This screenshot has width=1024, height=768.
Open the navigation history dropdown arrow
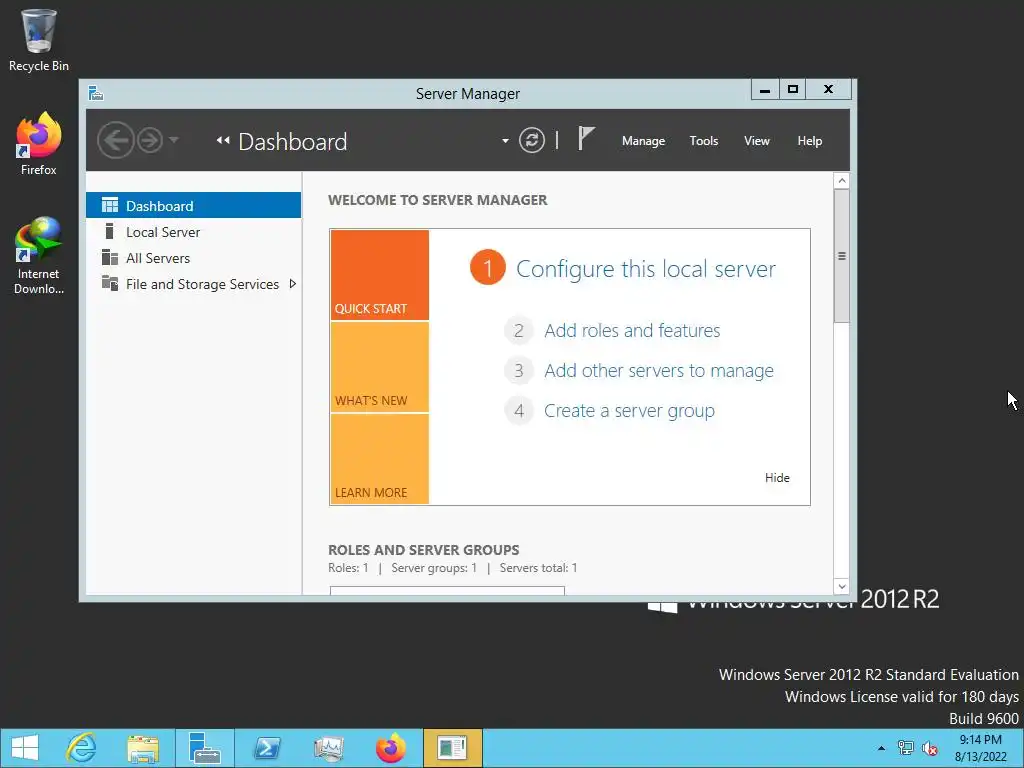[174, 140]
